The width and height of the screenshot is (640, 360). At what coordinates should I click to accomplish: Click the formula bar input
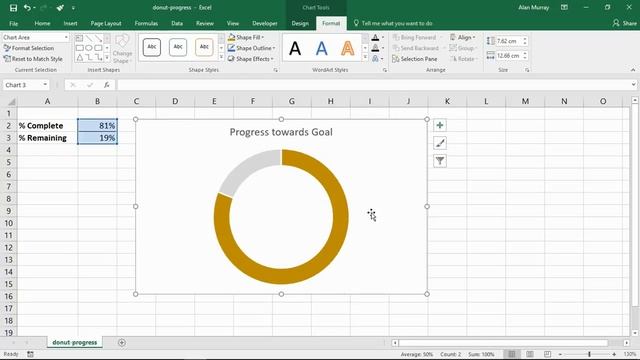point(373,85)
